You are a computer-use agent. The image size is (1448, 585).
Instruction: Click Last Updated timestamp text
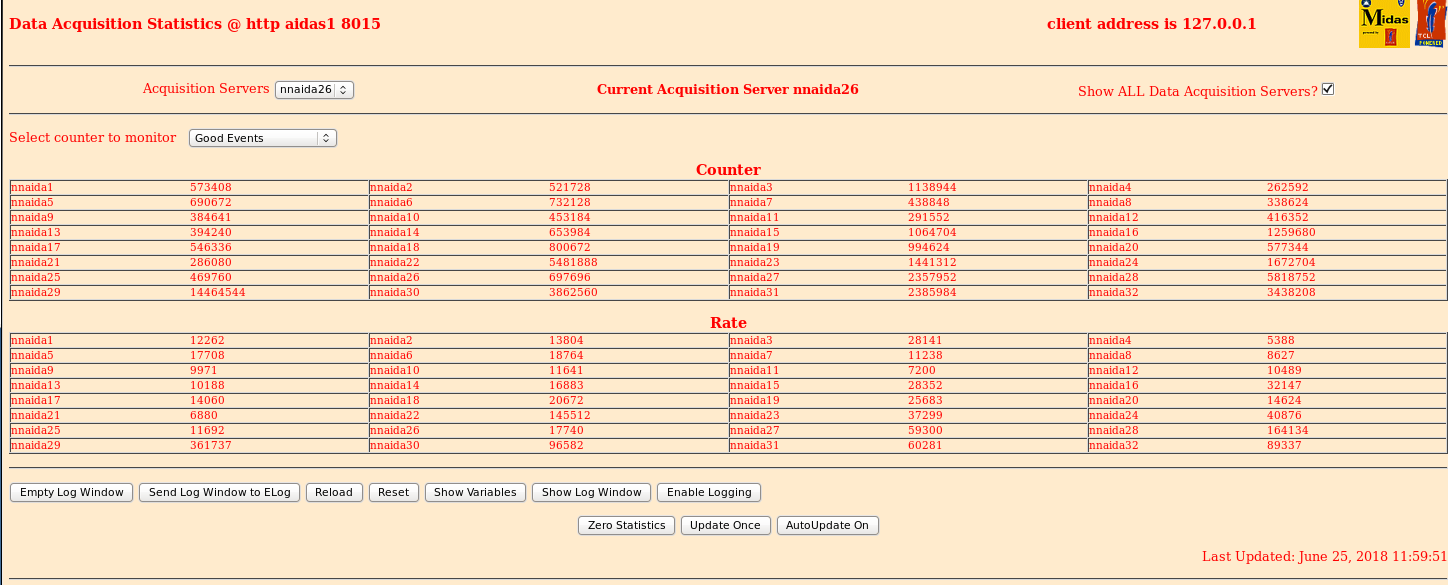(1324, 556)
